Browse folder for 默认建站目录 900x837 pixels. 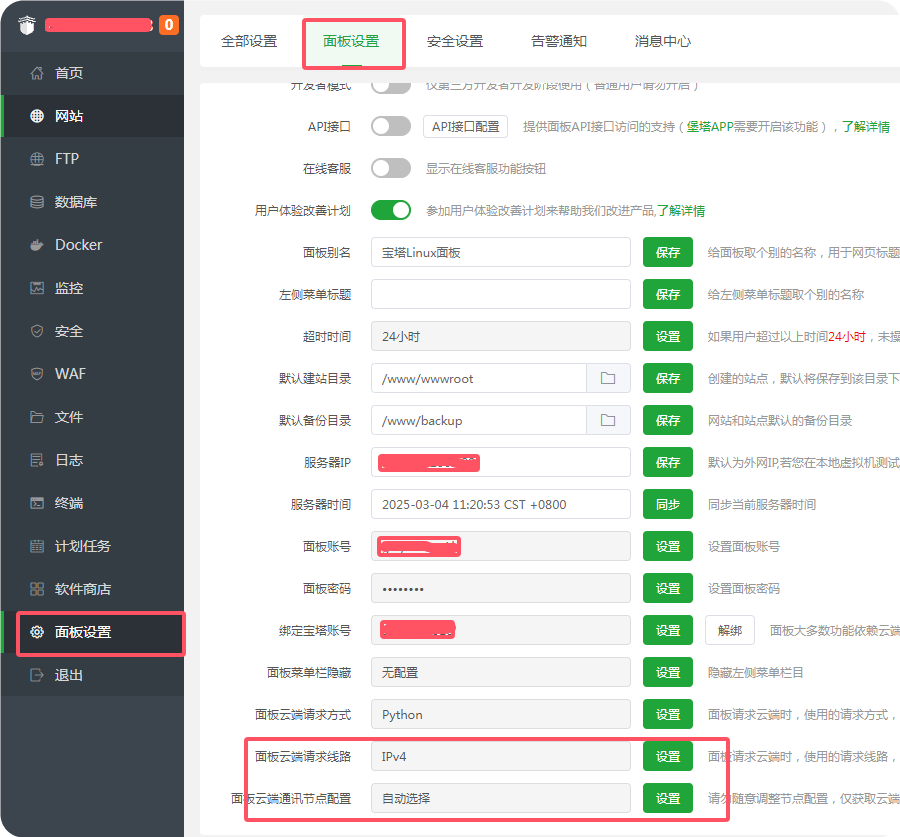click(608, 378)
